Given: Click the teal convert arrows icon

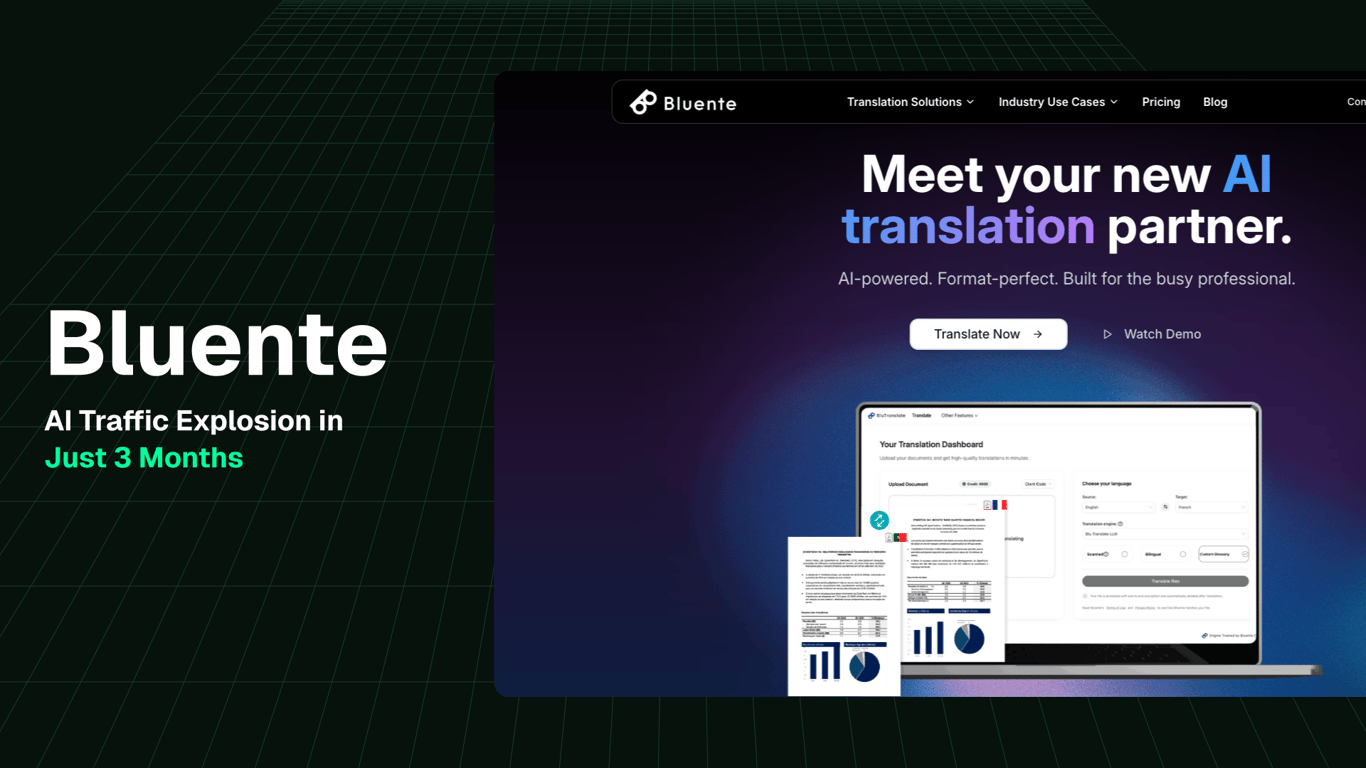Looking at the screenshot, I should (x=879, y=520).
